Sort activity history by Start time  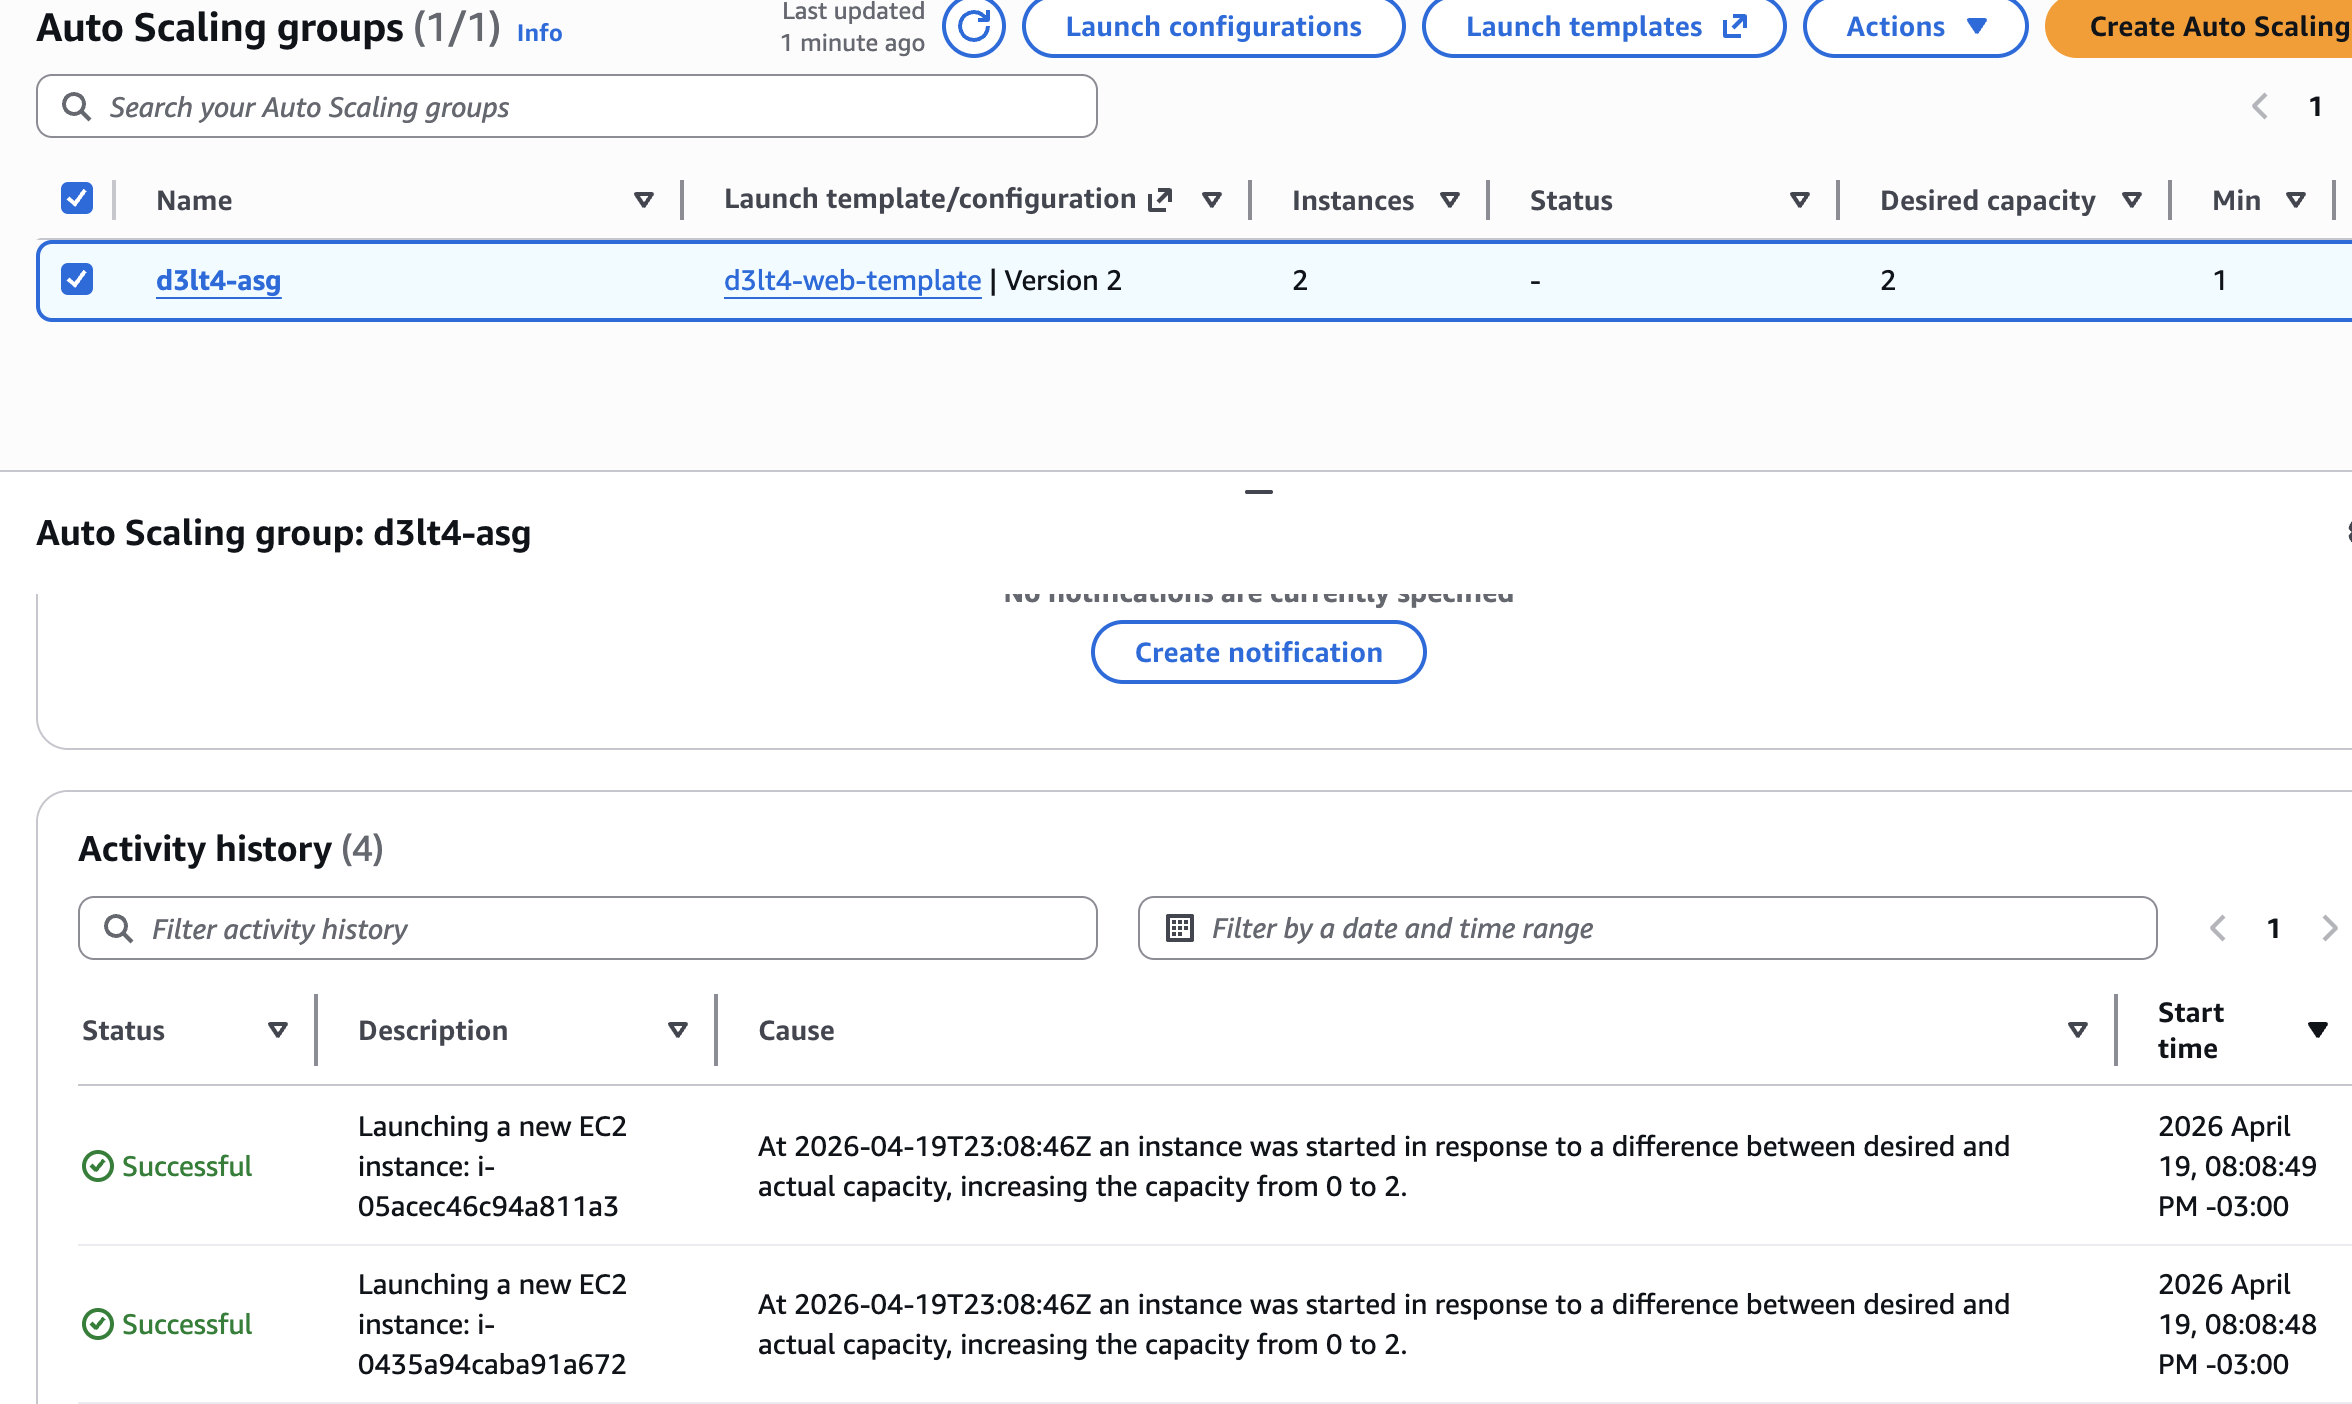point(2316,1030)
